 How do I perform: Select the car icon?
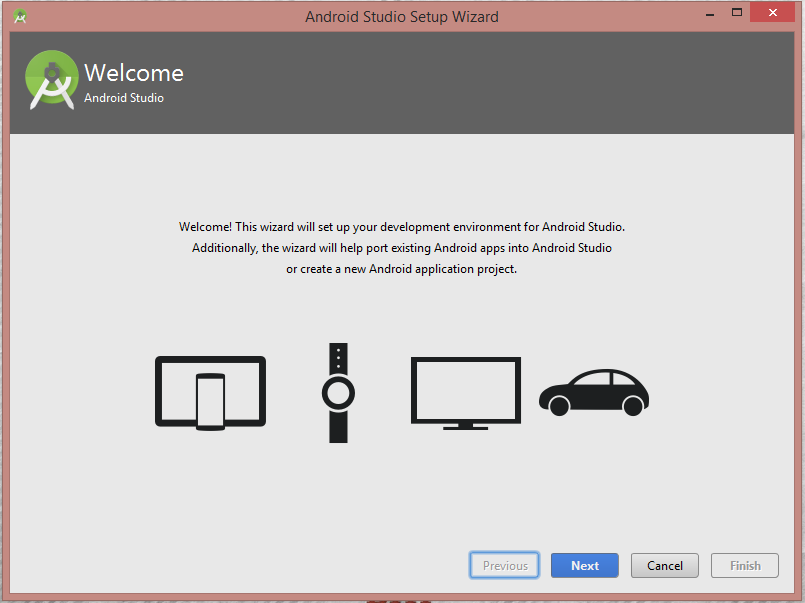coord(594,391)
